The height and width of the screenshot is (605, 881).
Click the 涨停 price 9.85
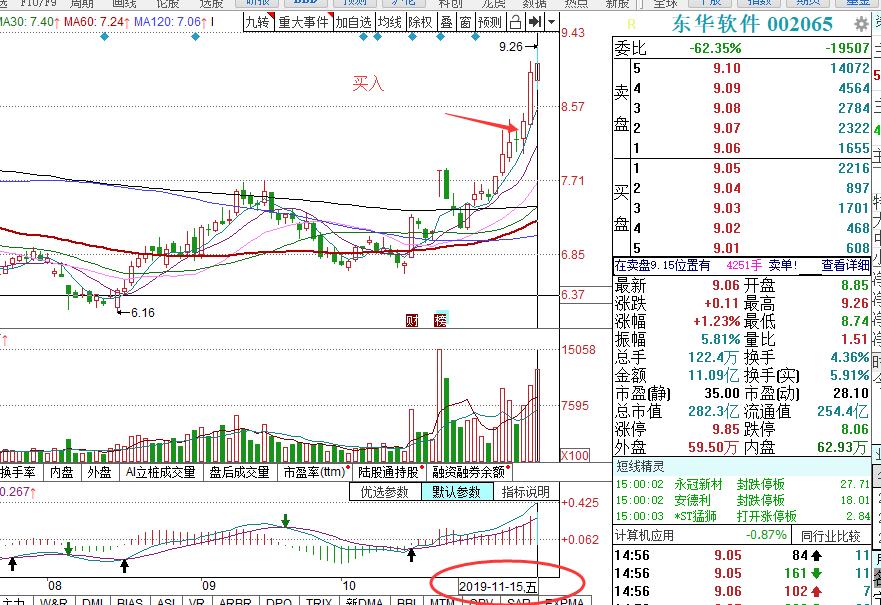pos(726,429)
